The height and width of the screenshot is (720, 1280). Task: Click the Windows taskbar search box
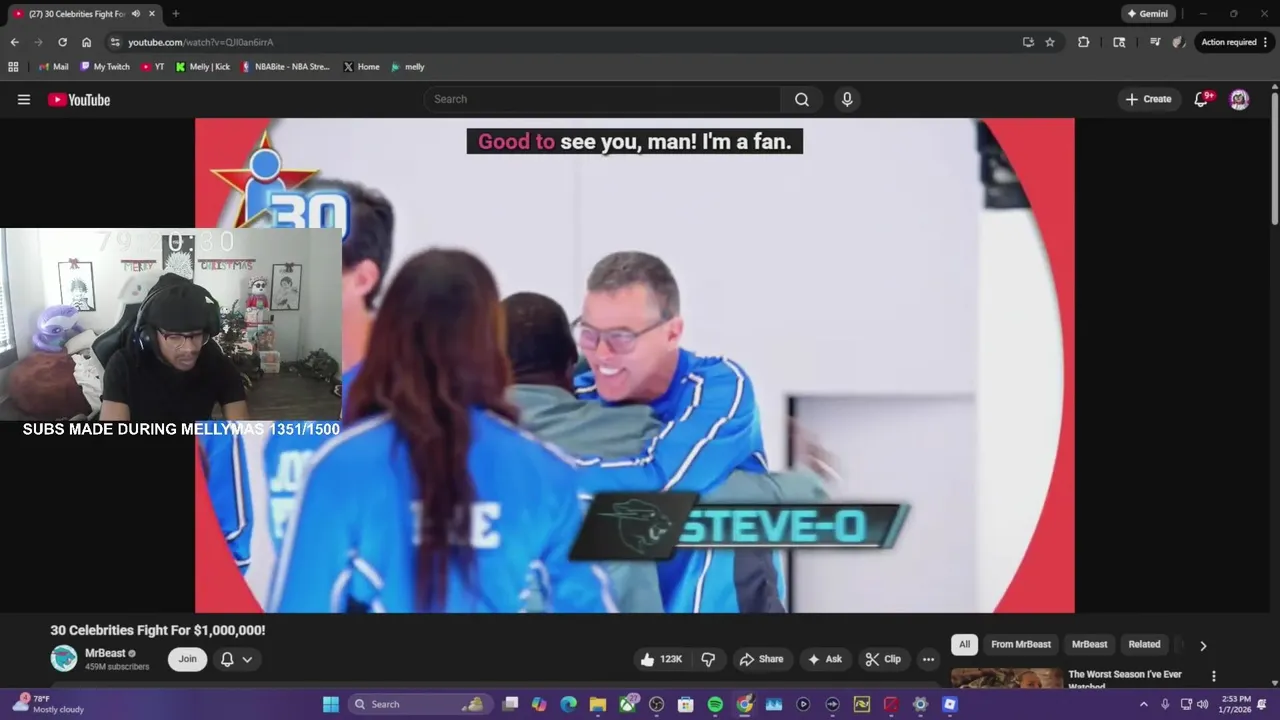(420, 704)
